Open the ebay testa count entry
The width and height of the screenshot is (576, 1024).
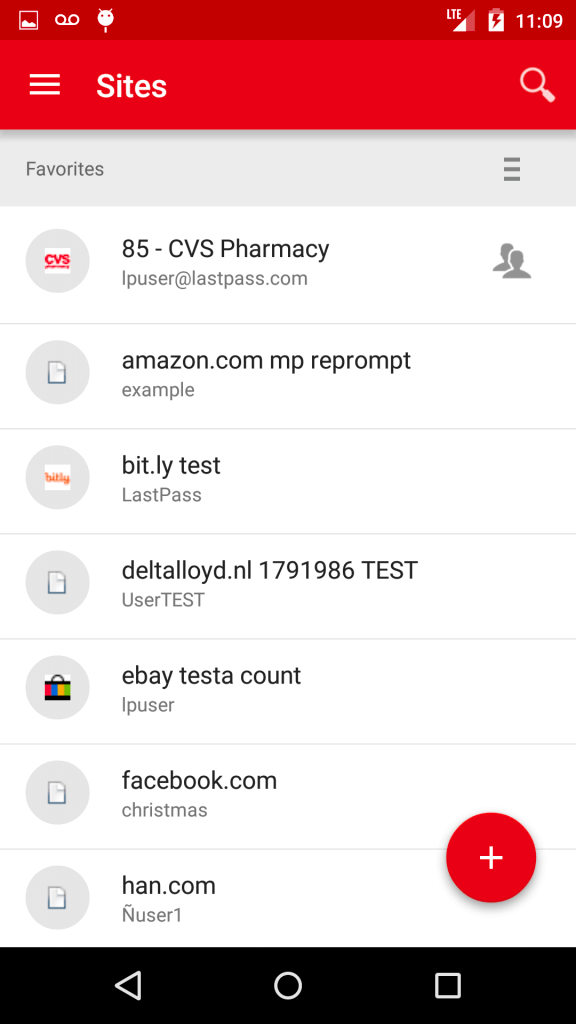[288, 691]
